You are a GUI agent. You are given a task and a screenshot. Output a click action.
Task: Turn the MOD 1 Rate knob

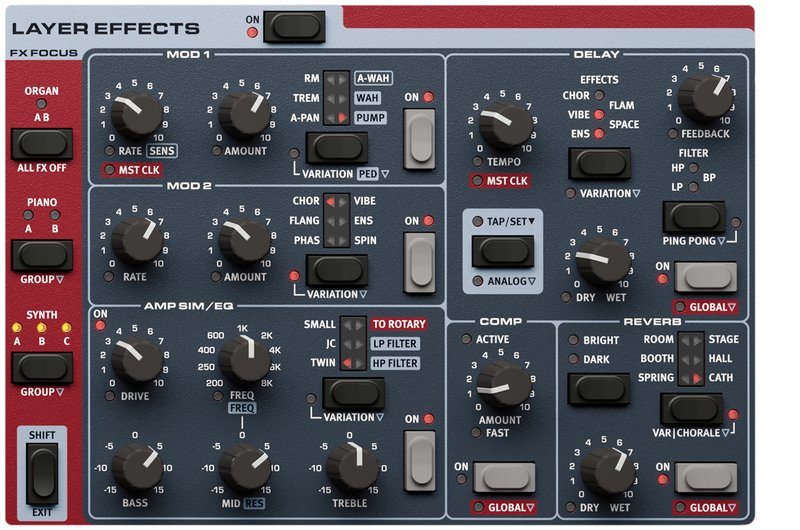pyautogui.click(x=136, y=113)
